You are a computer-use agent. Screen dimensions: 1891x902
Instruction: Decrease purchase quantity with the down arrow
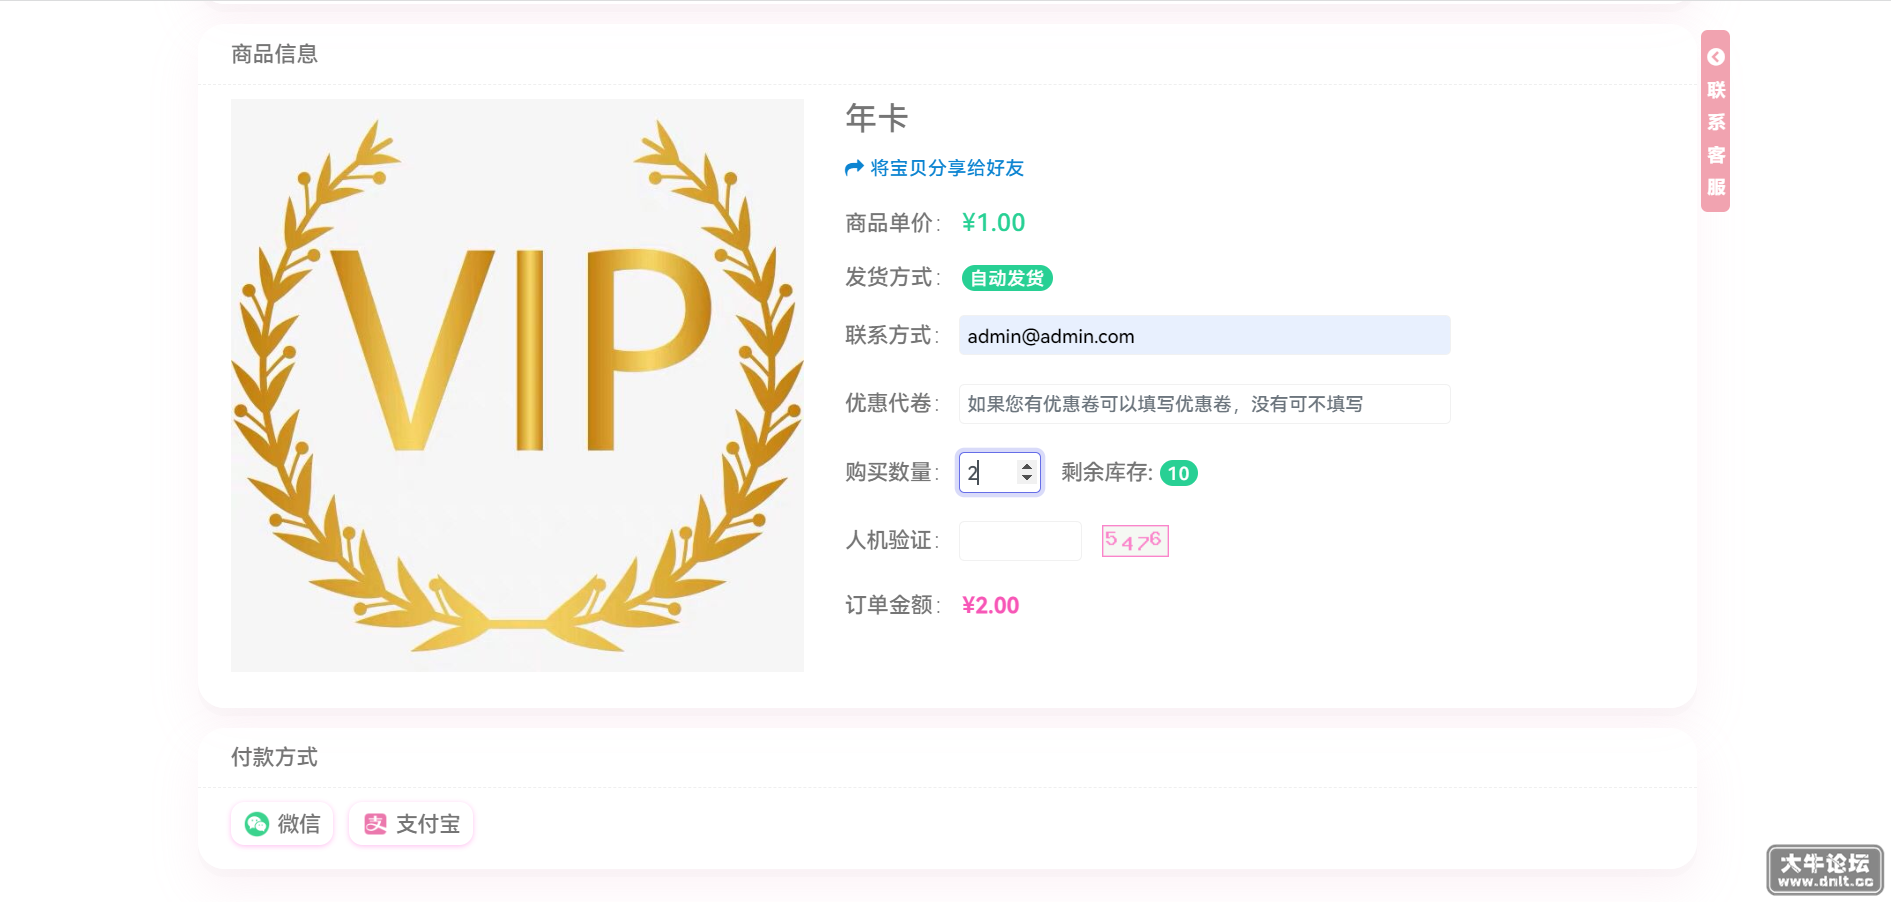tap(1027, 479)
